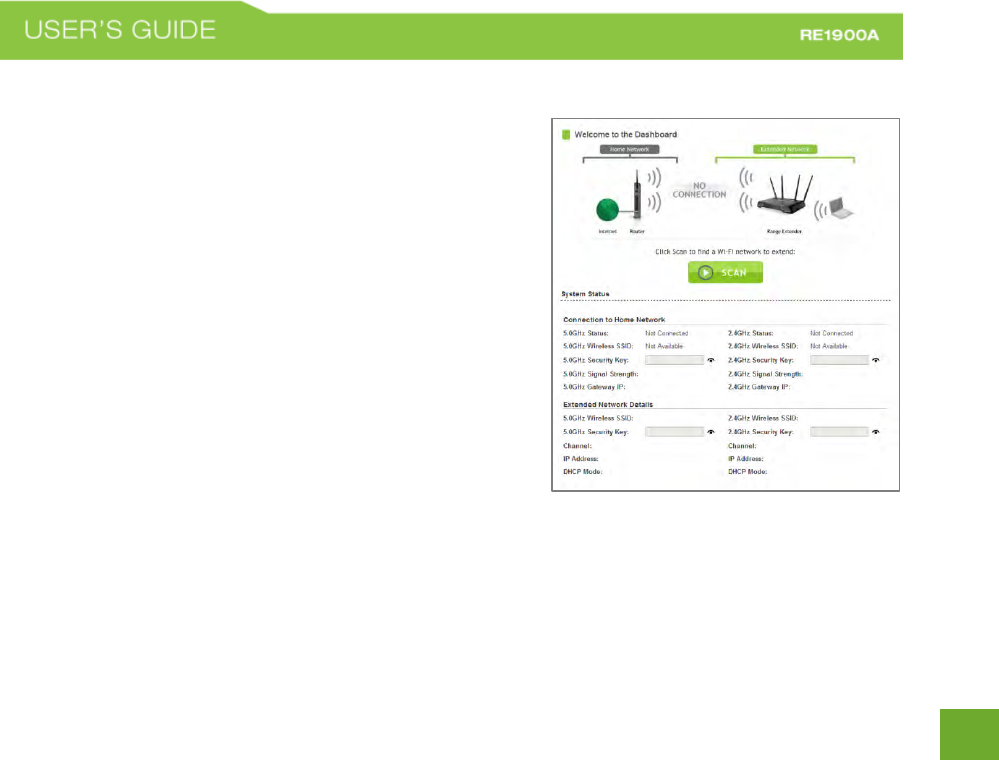Click the green SCAN button
The width and height of the screenshot is (999, 760).
725,272
